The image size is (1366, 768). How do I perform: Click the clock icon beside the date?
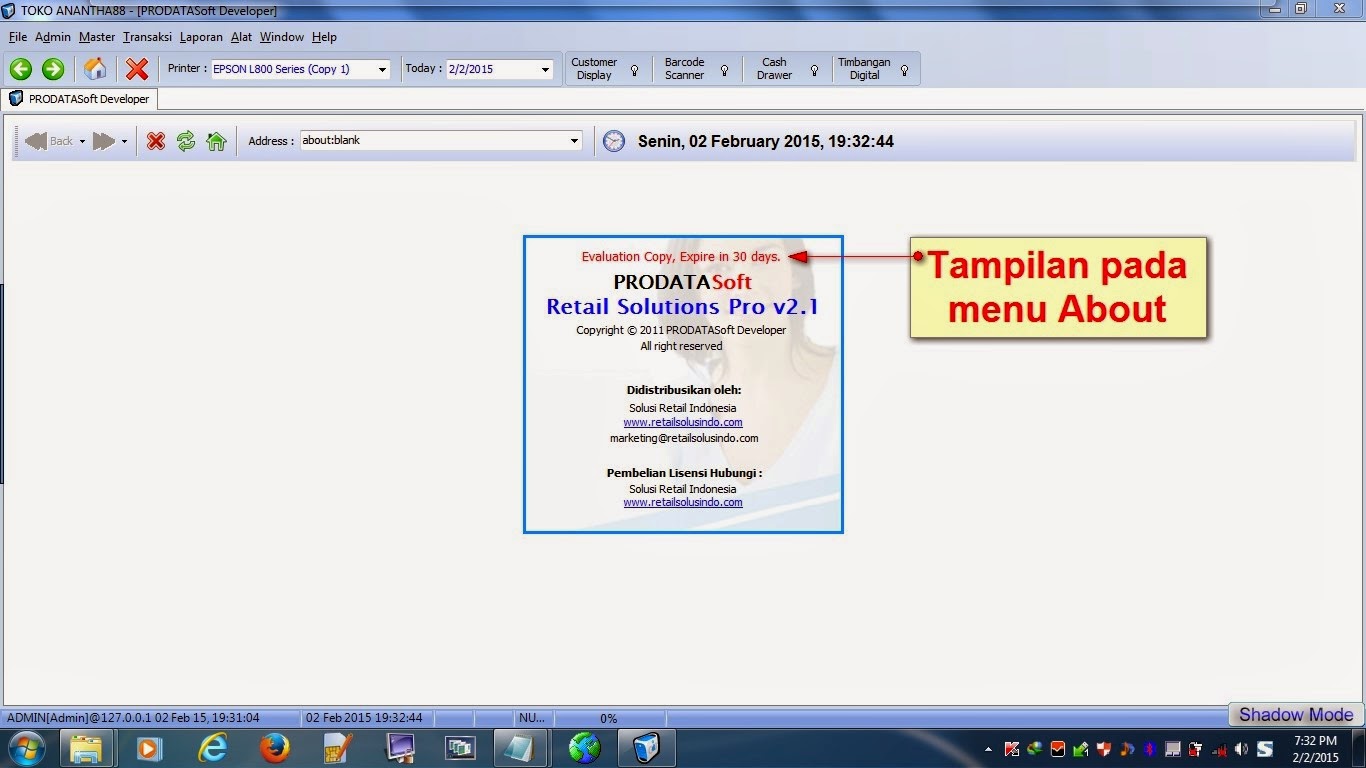tap(614, 141)
